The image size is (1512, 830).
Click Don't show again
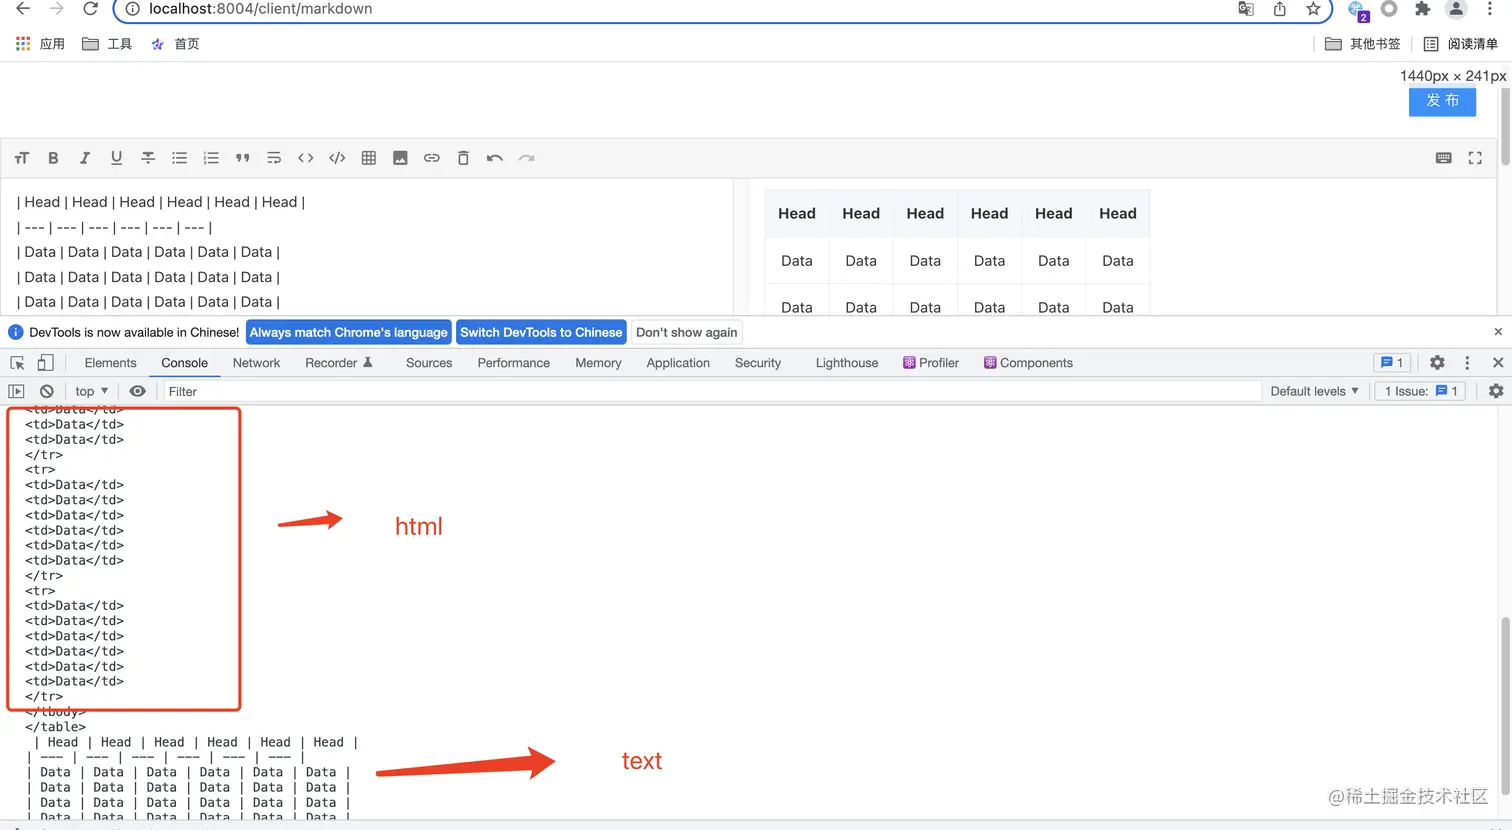(687, 332)
